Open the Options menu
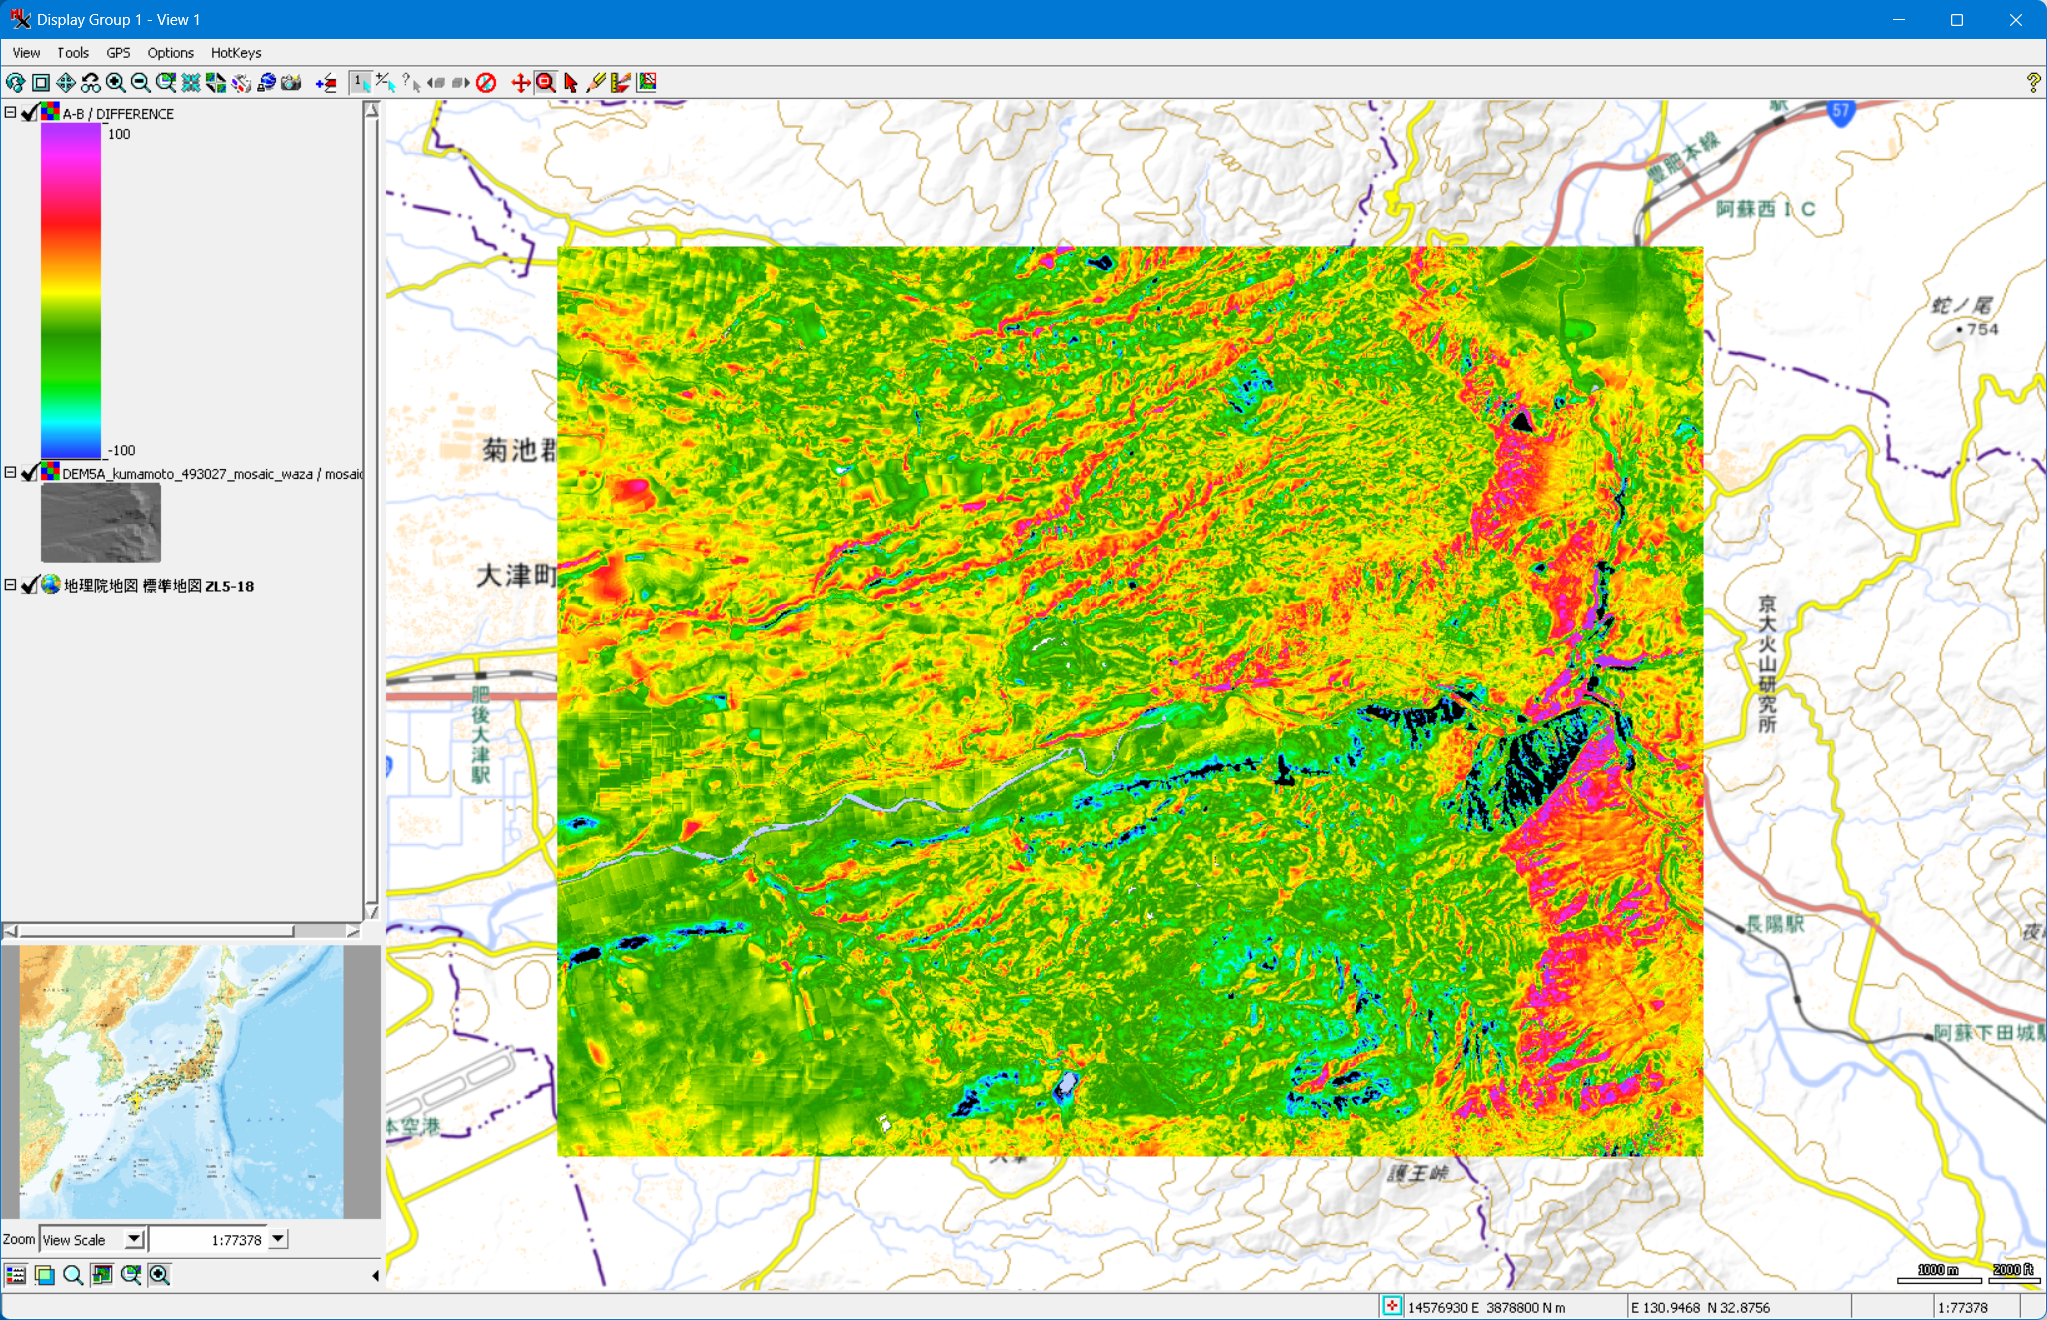2047x1320 pixels. click(170, 53)
